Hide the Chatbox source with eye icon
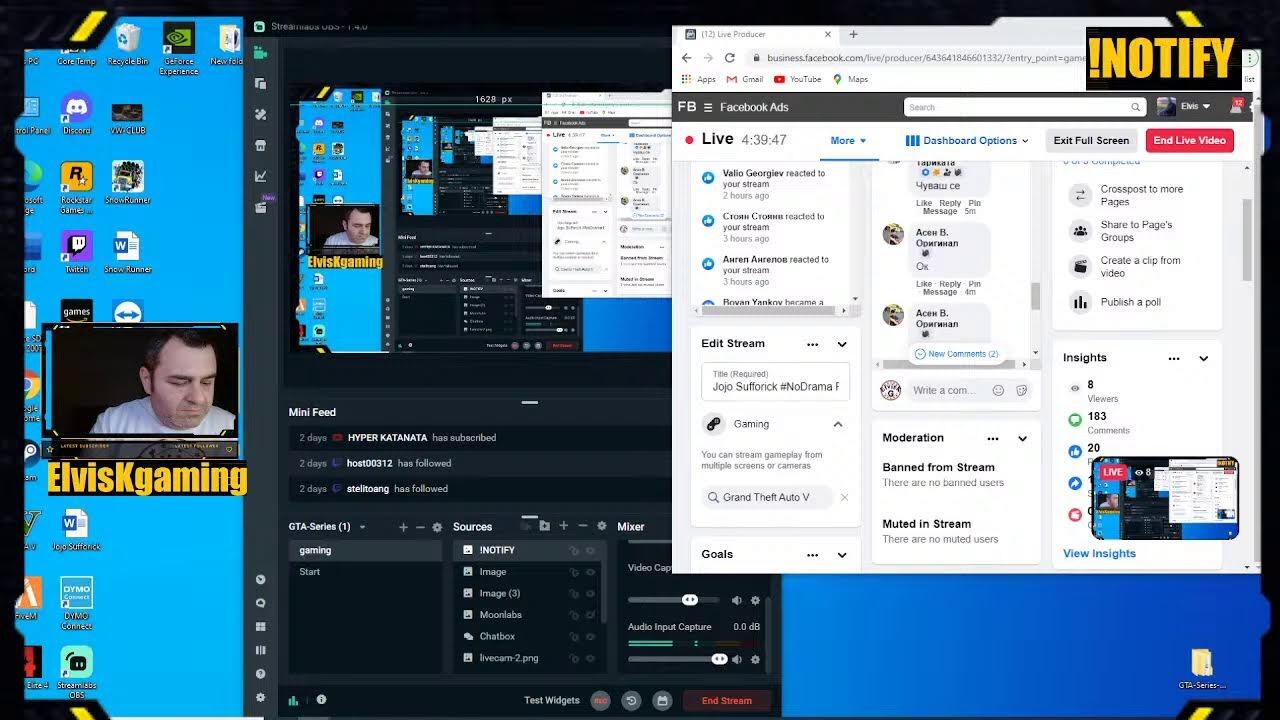 click(590, 636)
